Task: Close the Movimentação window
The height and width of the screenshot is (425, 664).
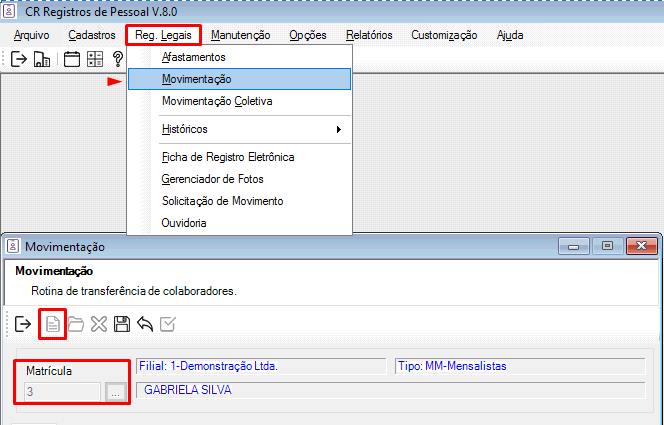Action: tap(642, 246)
